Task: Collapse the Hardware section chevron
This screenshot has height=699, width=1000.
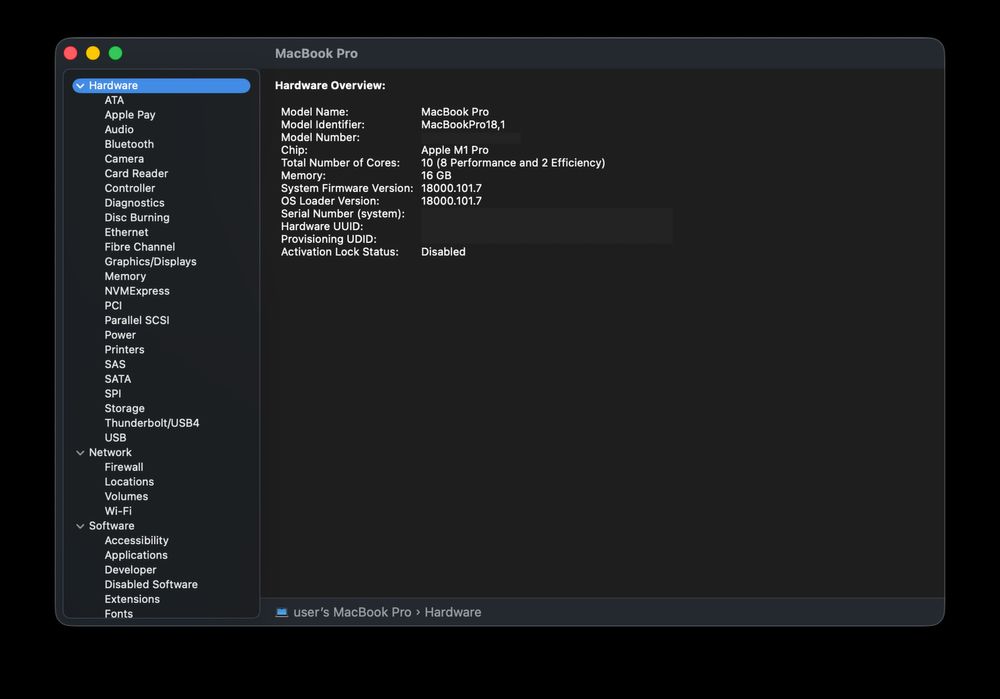Action: [x=80, y=85]
